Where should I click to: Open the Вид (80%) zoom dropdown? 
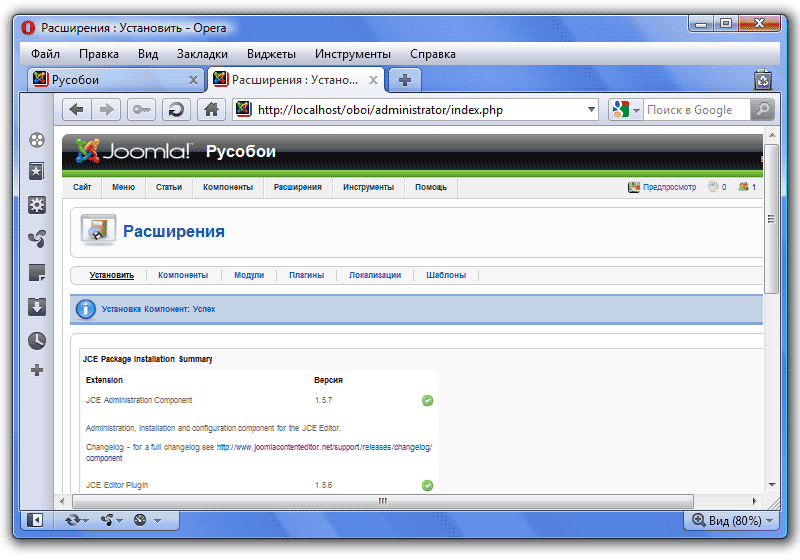(x=730, y=520)
